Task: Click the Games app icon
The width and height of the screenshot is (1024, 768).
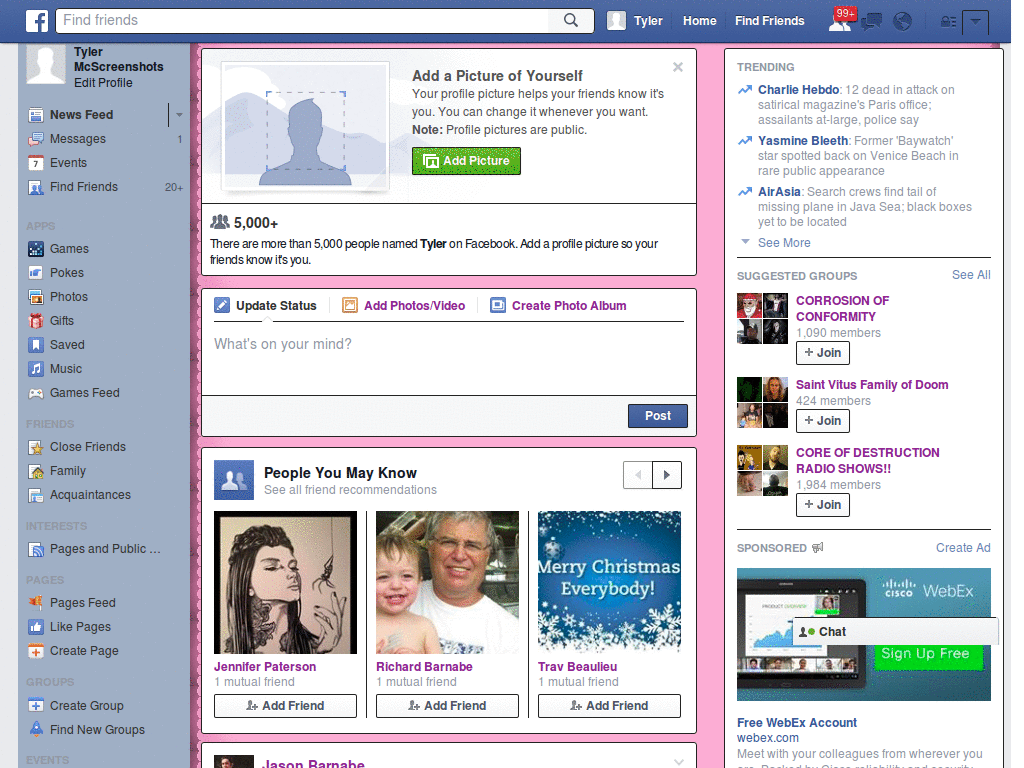Action: coord(36,249)
